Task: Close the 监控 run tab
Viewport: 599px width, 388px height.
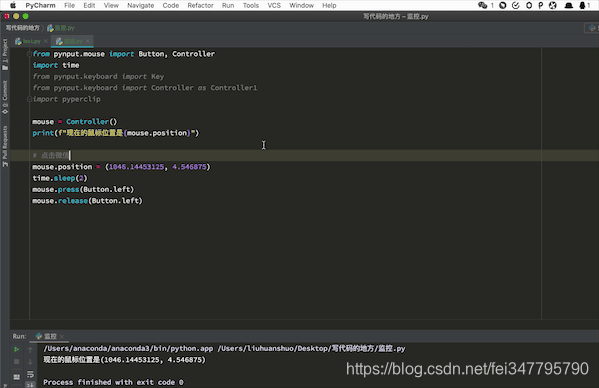Action: point(62,336)
